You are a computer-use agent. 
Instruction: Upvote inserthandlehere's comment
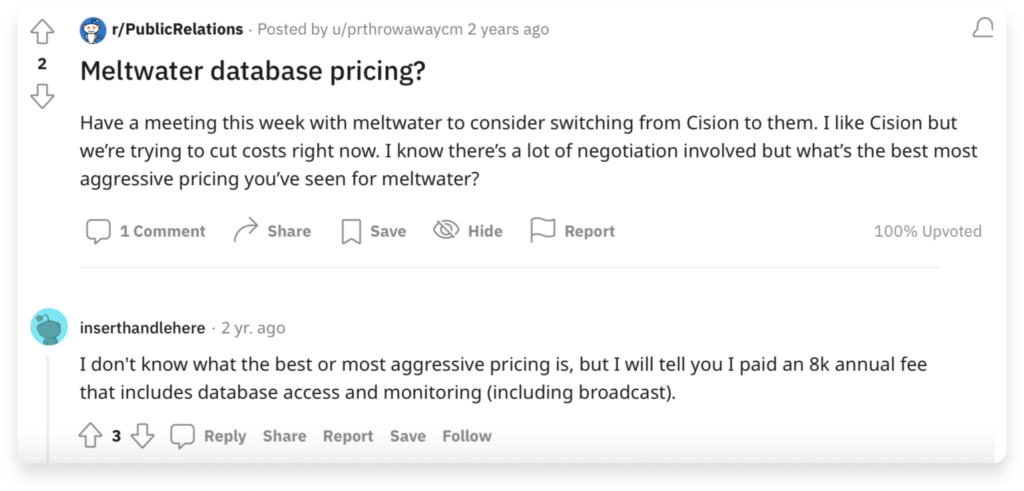(90, 436)
